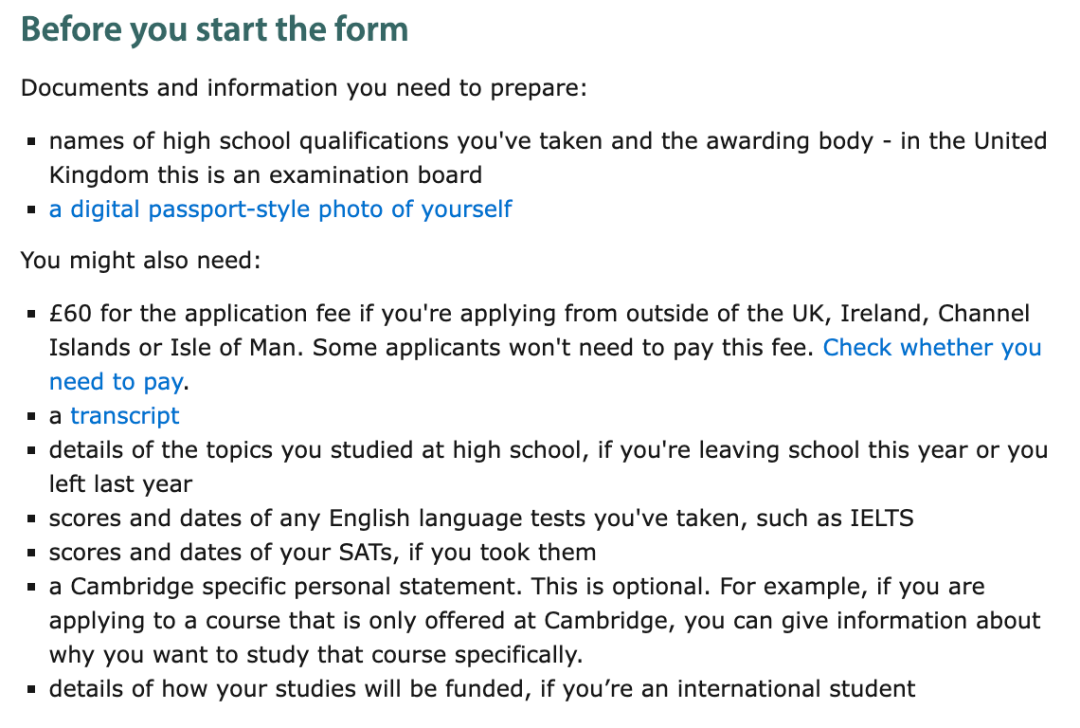Screen dimensions: 1080x728
Task: Click the bullet marker beside the passport photo link
Action: (31, 210)
